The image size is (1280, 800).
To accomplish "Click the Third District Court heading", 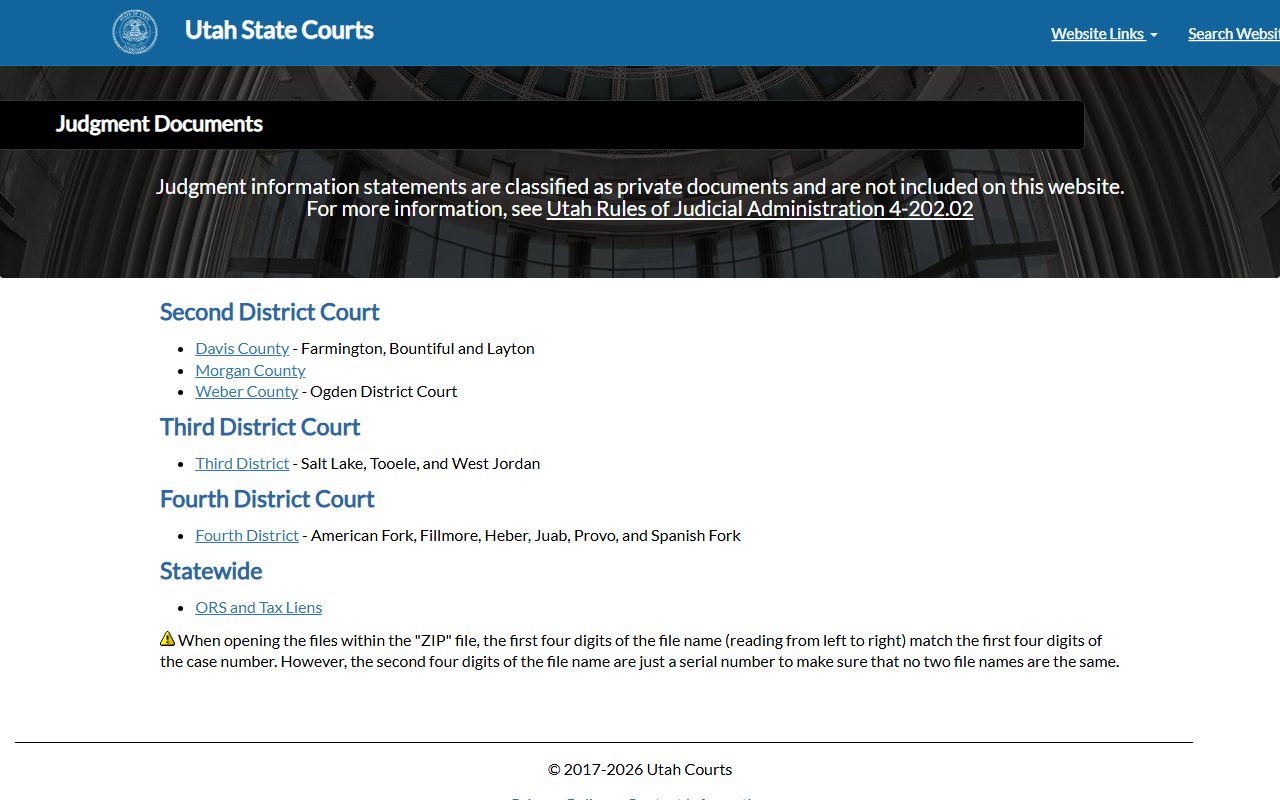I will pyautogui.click(x=260, y=427).
